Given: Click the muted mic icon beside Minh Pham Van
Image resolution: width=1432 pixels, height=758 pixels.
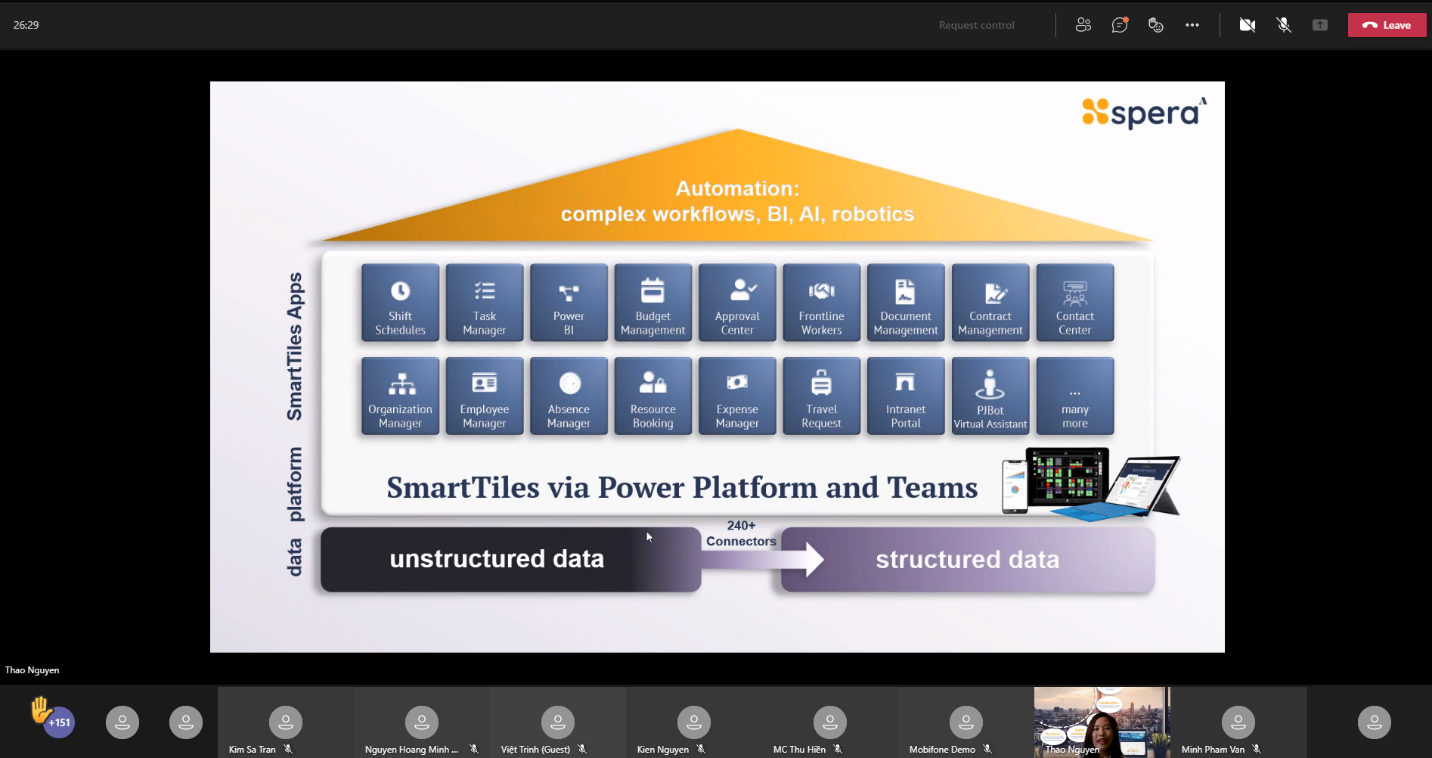Looking at the screenshot, I should (x=1256, y=749).
